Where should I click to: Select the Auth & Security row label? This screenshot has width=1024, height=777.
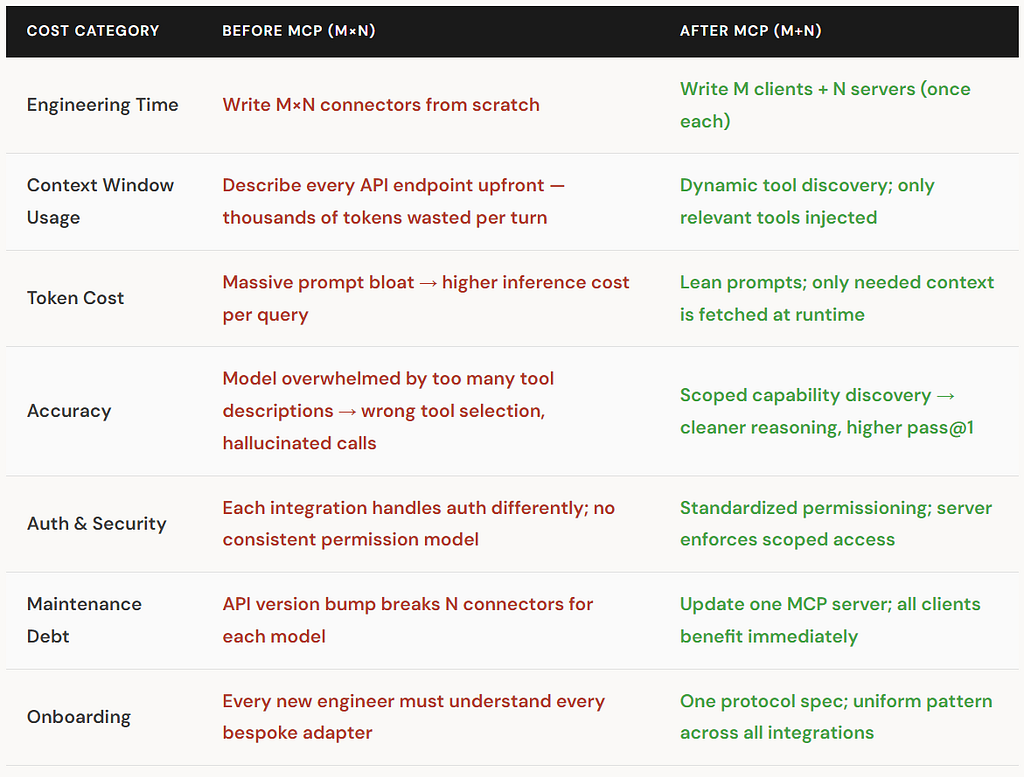point(97,524)
